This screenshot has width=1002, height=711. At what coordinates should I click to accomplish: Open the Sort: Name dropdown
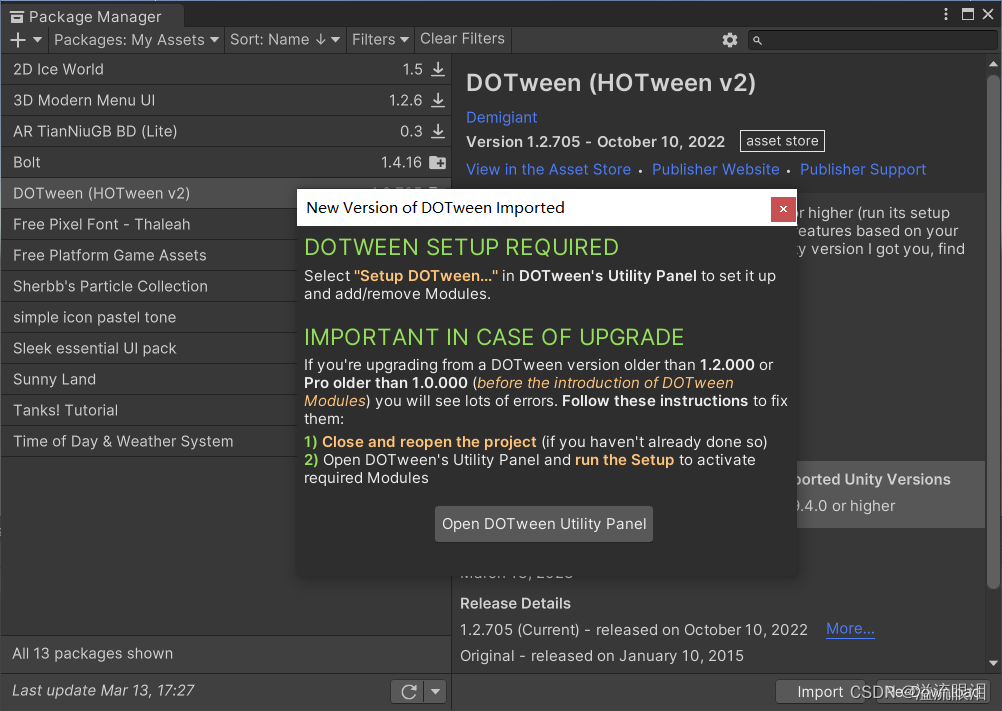click(x=284, y=40)
